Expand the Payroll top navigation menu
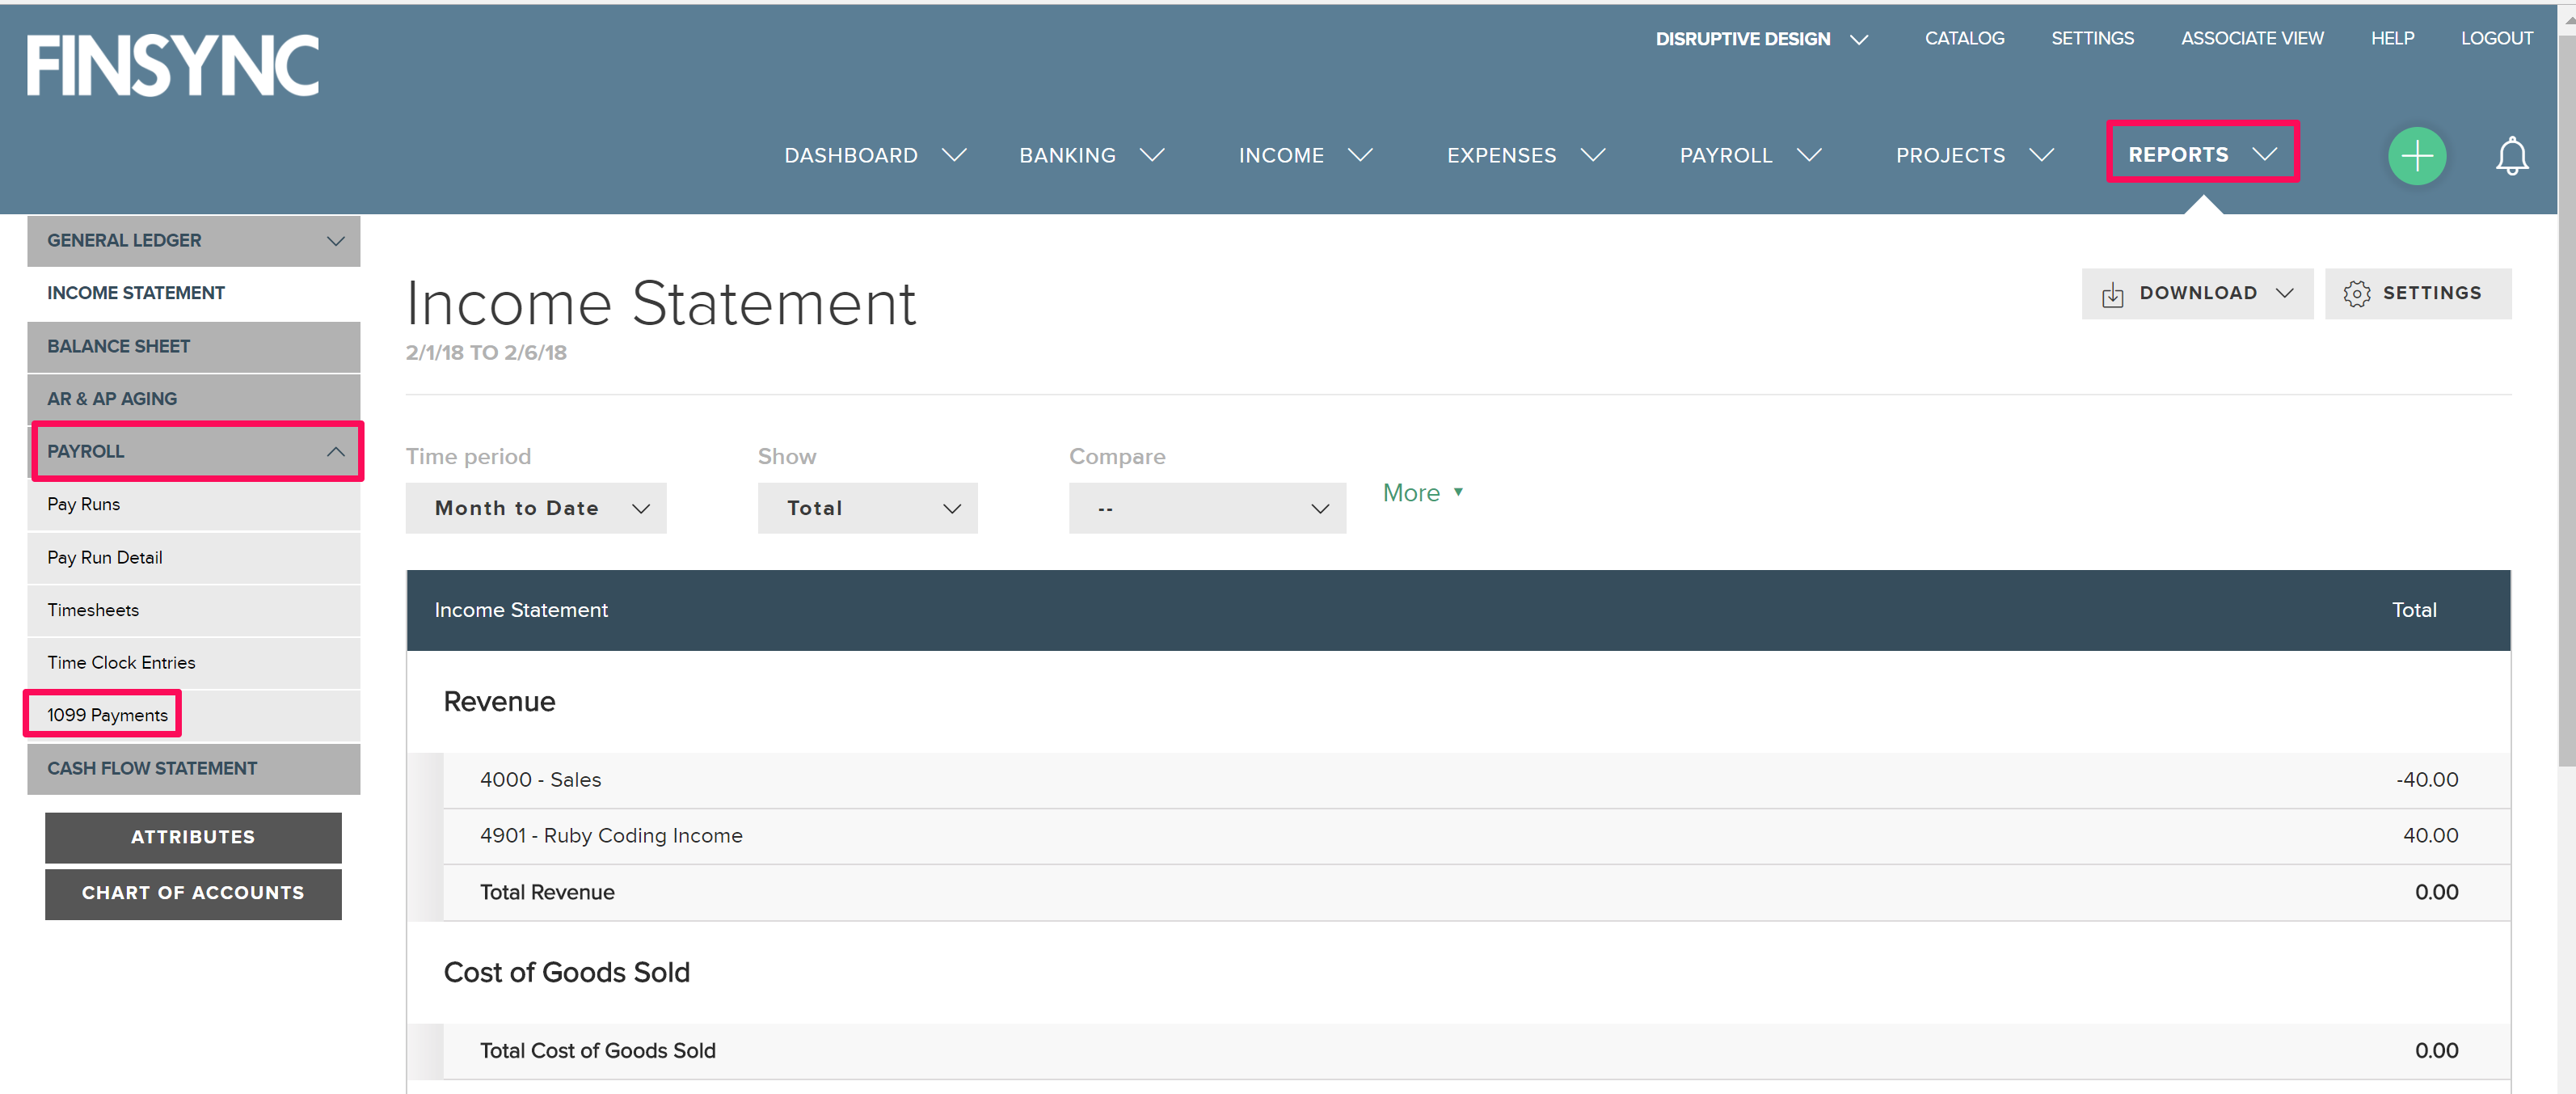Image resolution: width=2576 pixels, height=1094 pixels. pyautogui.click(x=1750, y=155)
